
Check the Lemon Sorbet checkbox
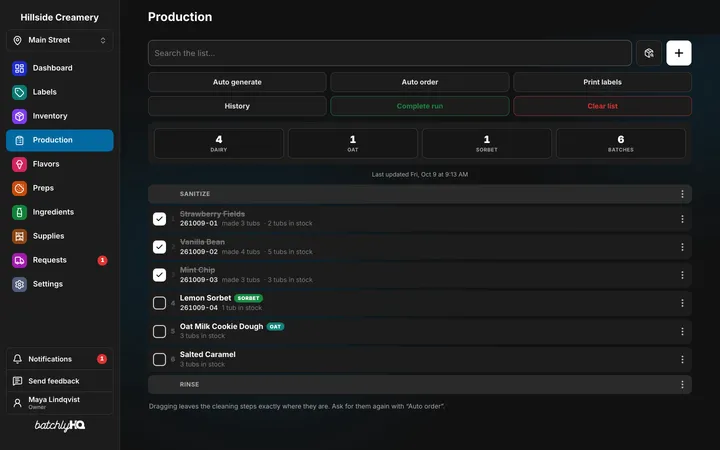point(159,303)
